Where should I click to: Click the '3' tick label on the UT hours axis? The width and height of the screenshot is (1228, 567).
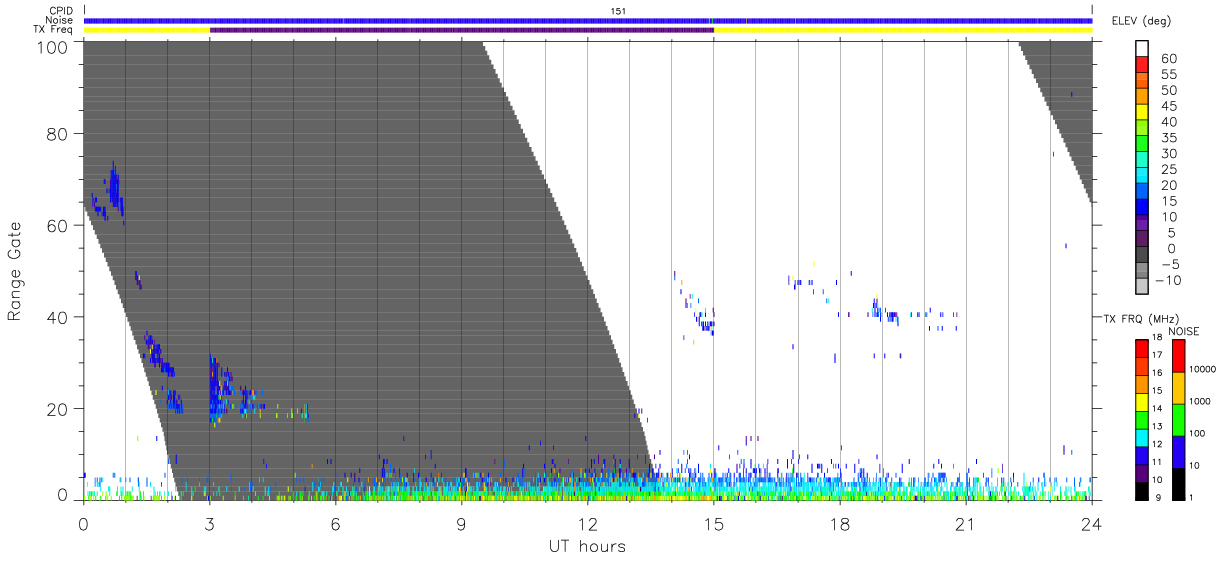coord(210,525)
